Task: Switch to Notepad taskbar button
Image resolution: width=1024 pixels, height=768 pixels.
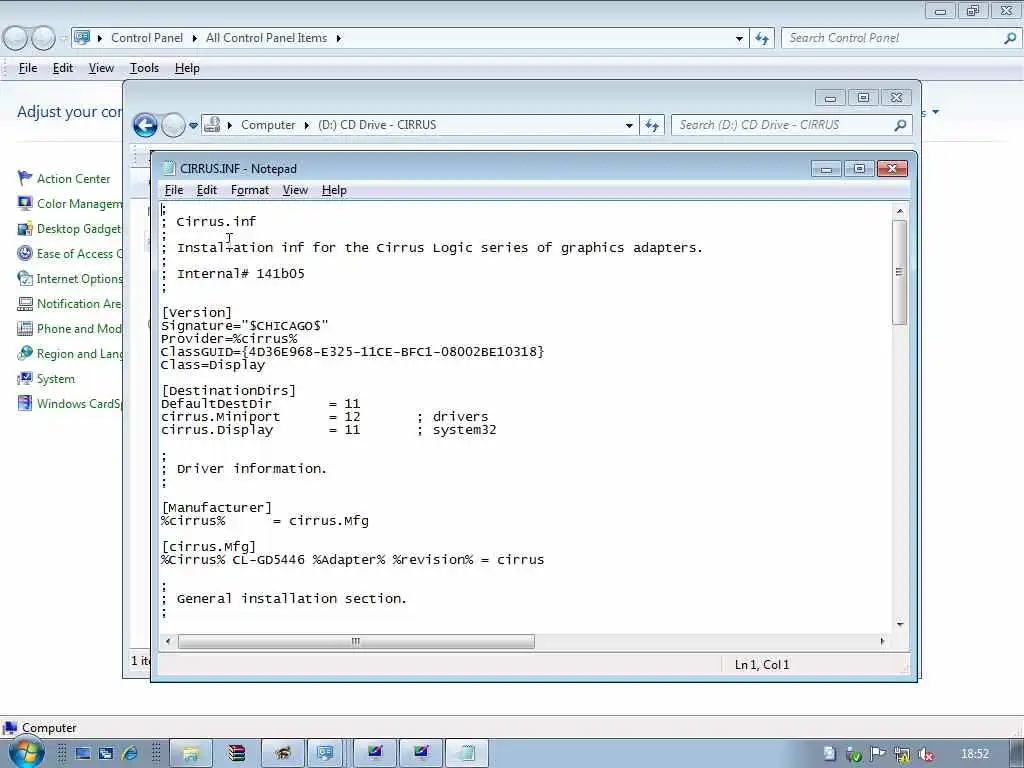Action: (x=466, y=754)
